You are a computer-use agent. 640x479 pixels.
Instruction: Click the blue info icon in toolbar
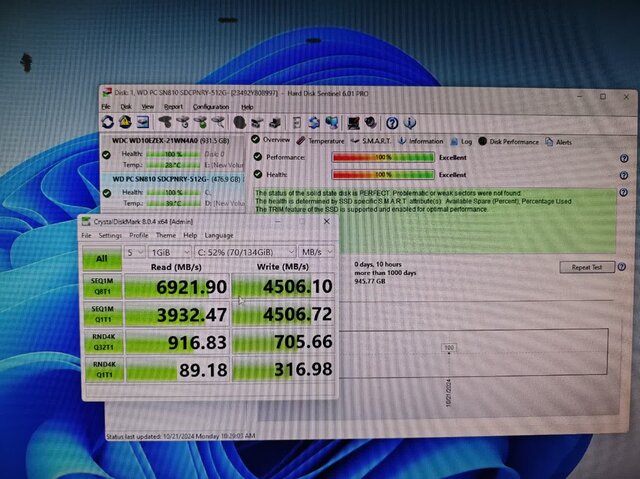pyautogui.click(x=408, y=123)
